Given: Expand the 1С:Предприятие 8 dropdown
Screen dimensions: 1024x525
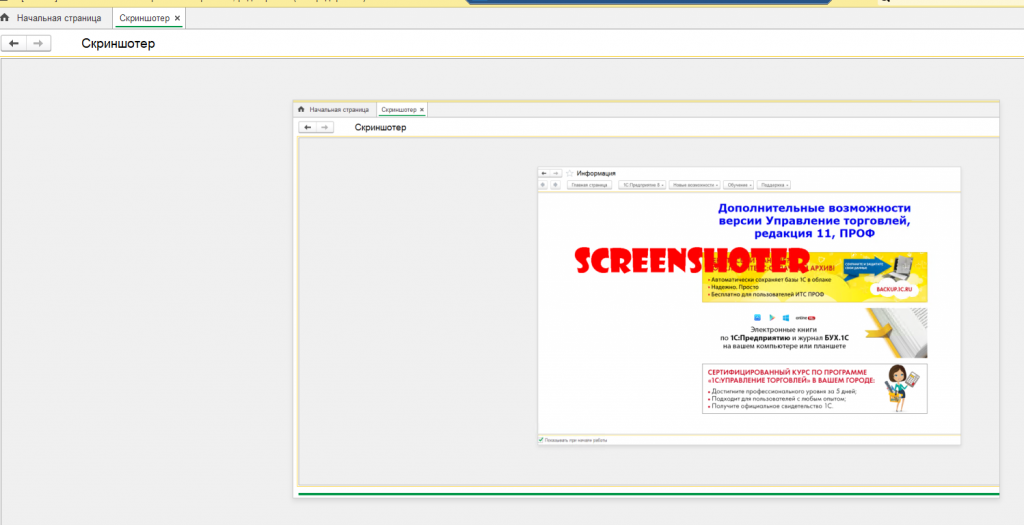Looking at the screenshot, I should (643, 185).
